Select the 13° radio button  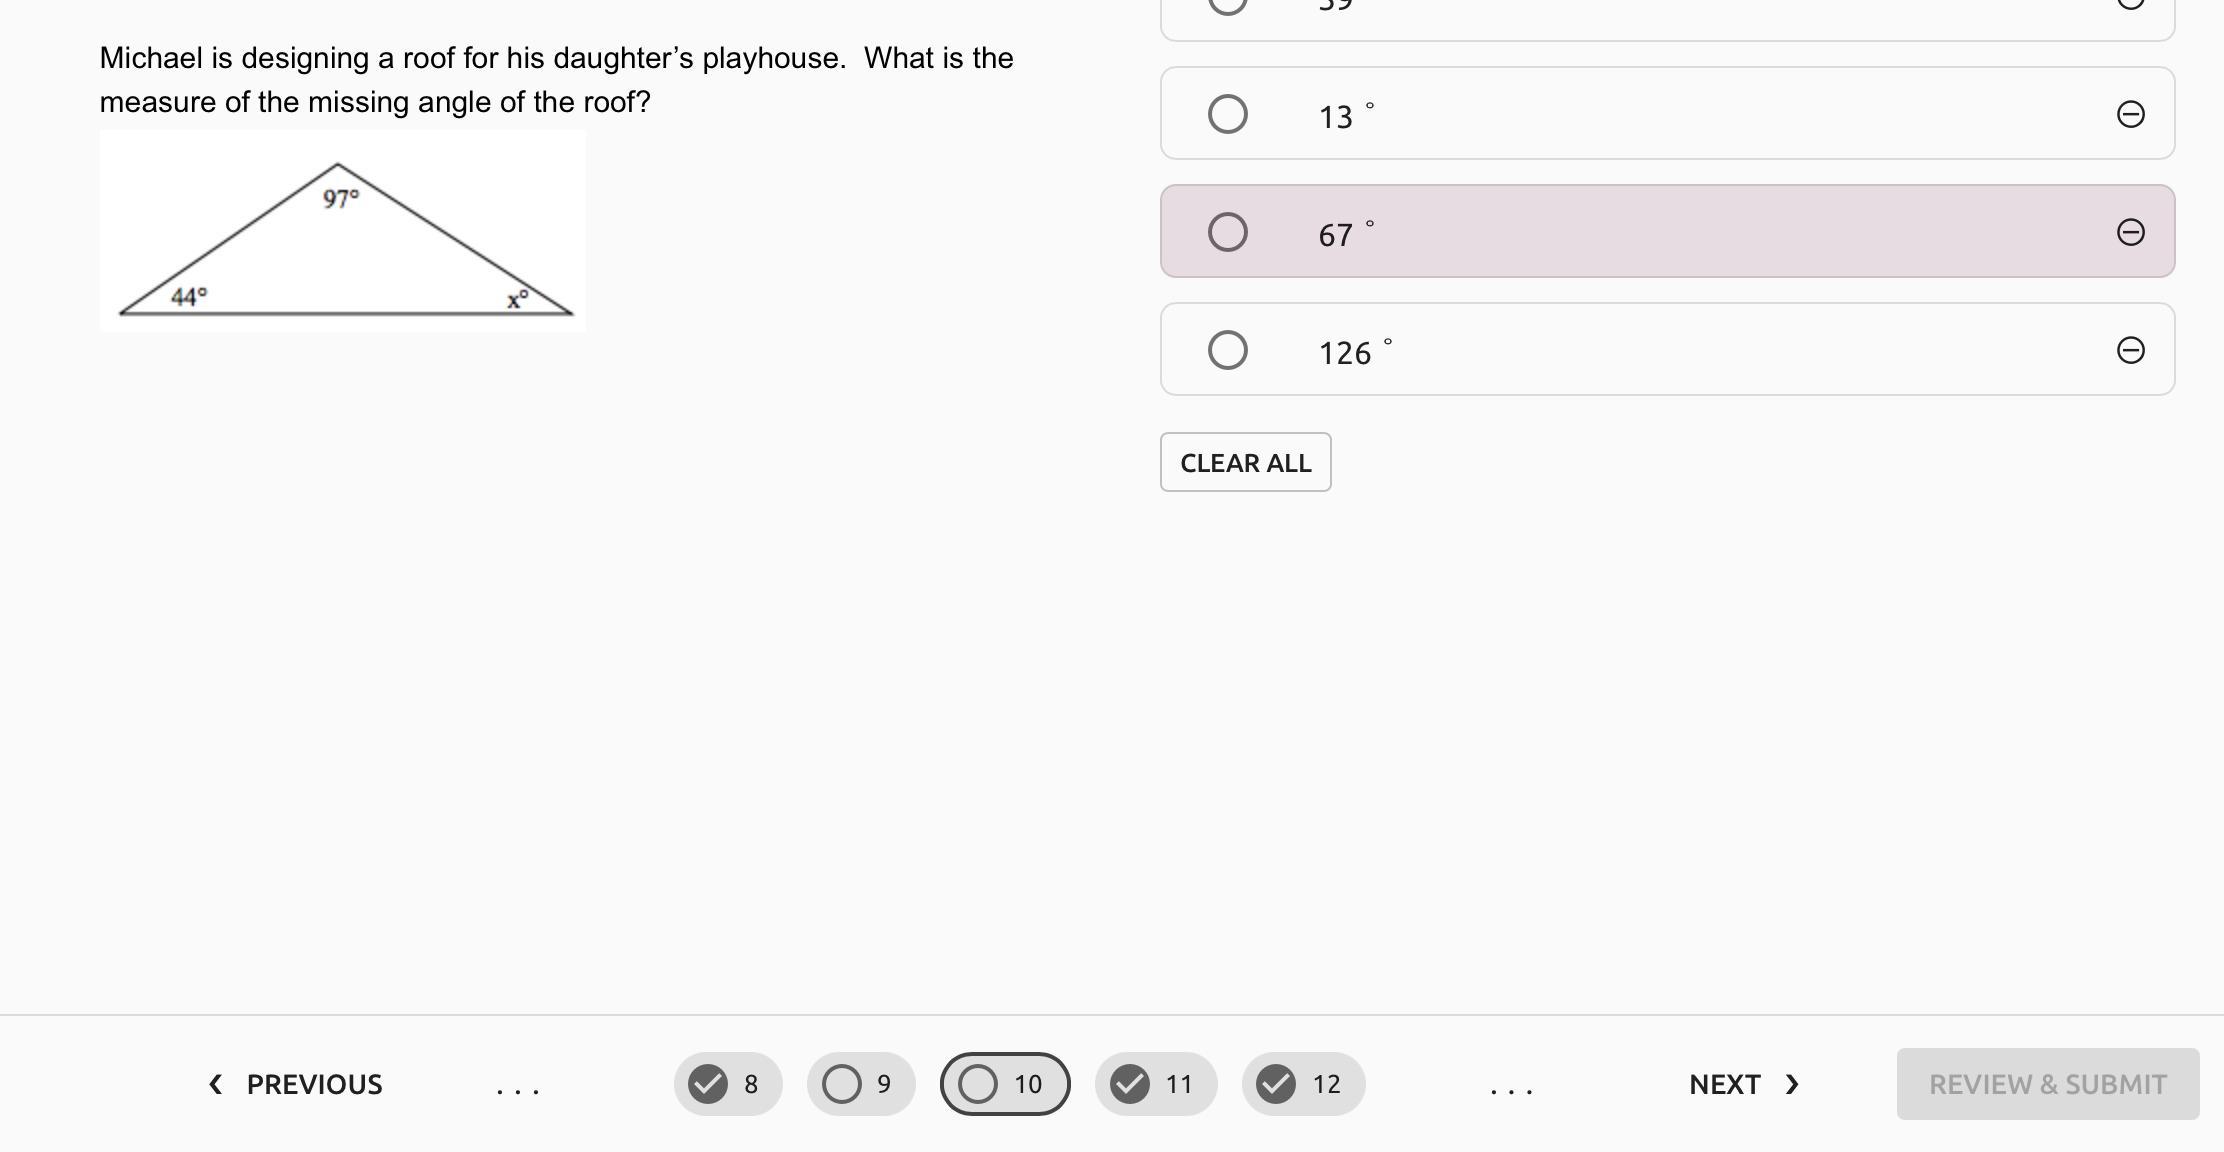(x=1228, y=114)
